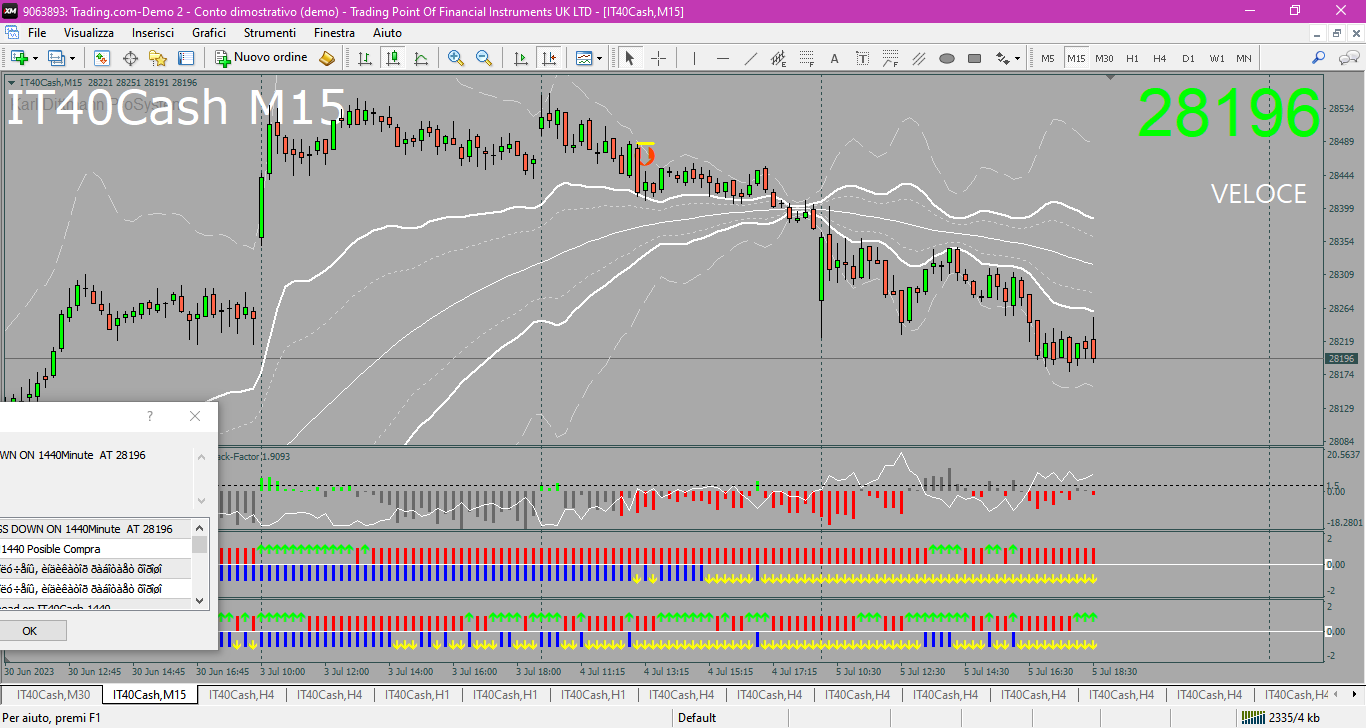Switch timeframe to D1
The width and height of the screenshot is (1366, 728).
[1188, 58]
